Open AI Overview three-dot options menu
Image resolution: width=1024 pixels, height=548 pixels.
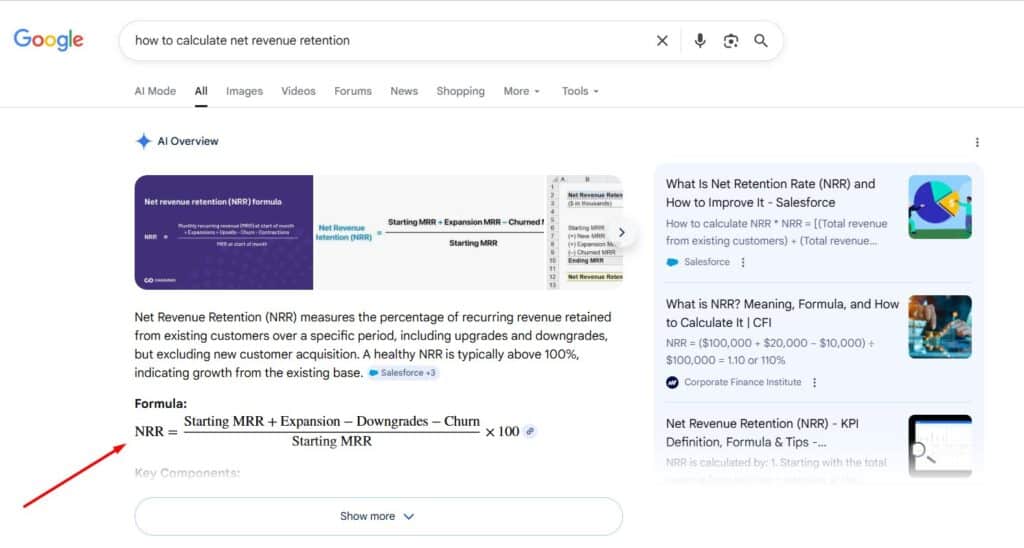click(x=977, y=142)
